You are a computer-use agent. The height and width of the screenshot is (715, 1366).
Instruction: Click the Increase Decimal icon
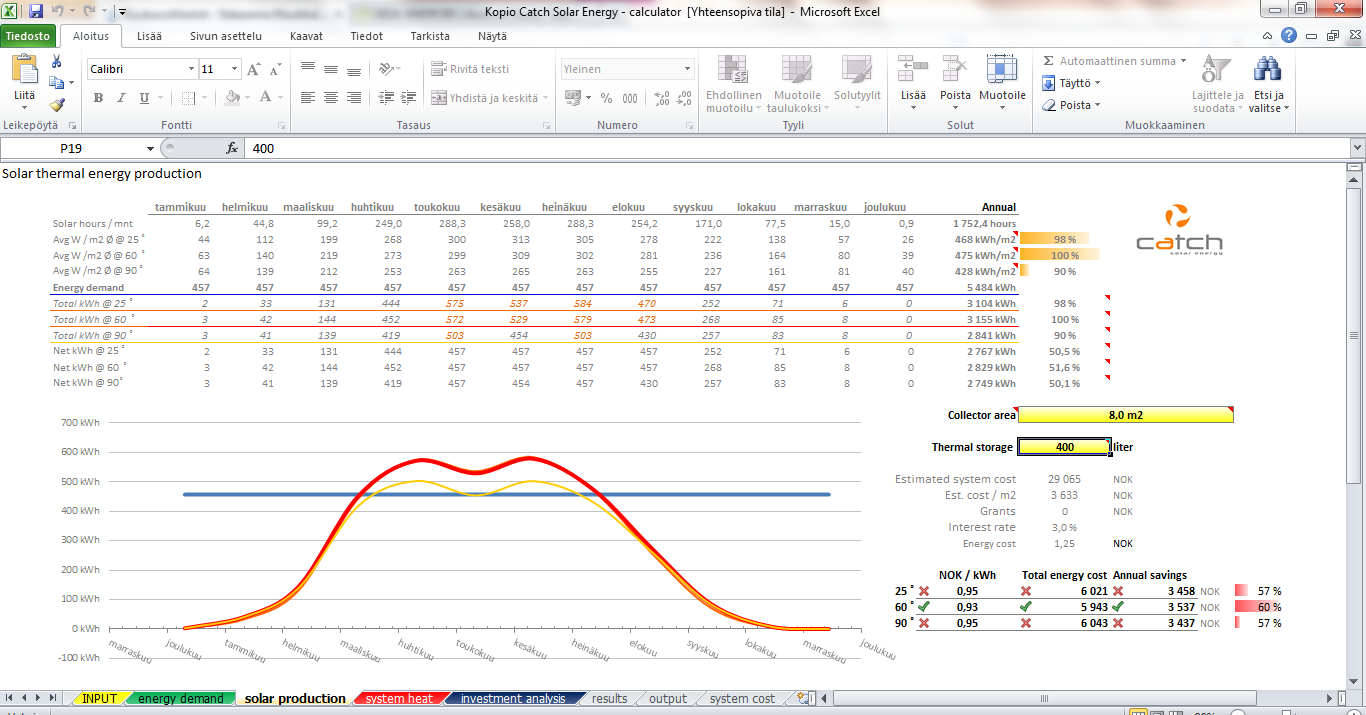click(x=660, y=98)
